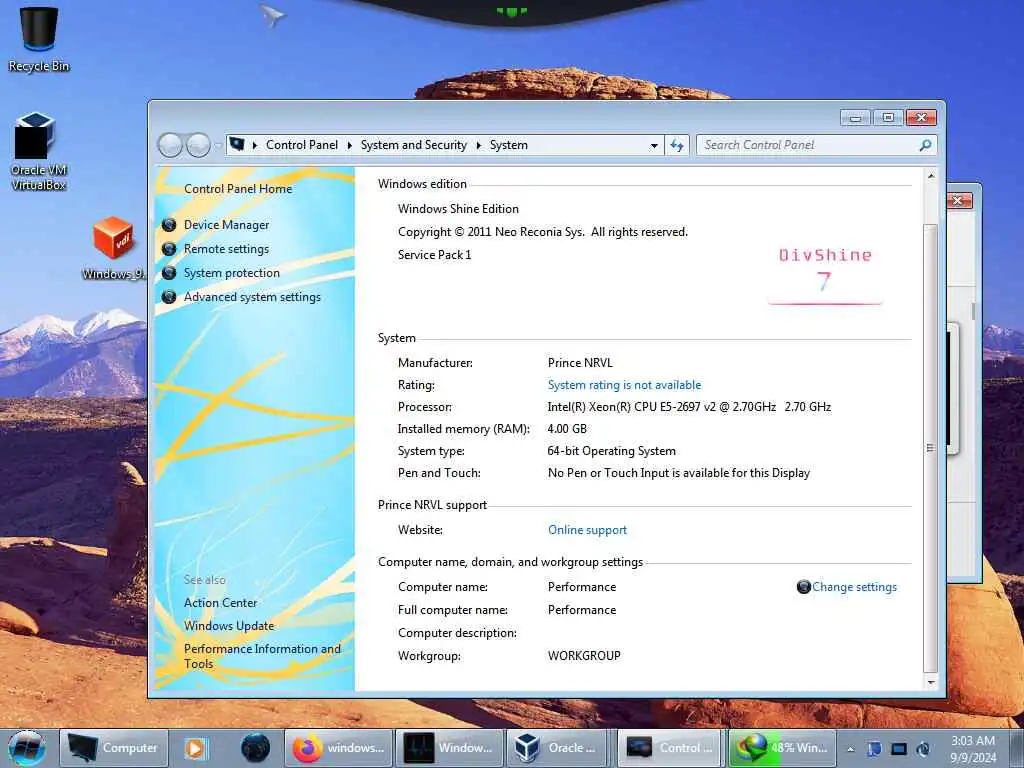Open the address bar history dropdown
The image size is (1024, 768).
coord(654,146)
